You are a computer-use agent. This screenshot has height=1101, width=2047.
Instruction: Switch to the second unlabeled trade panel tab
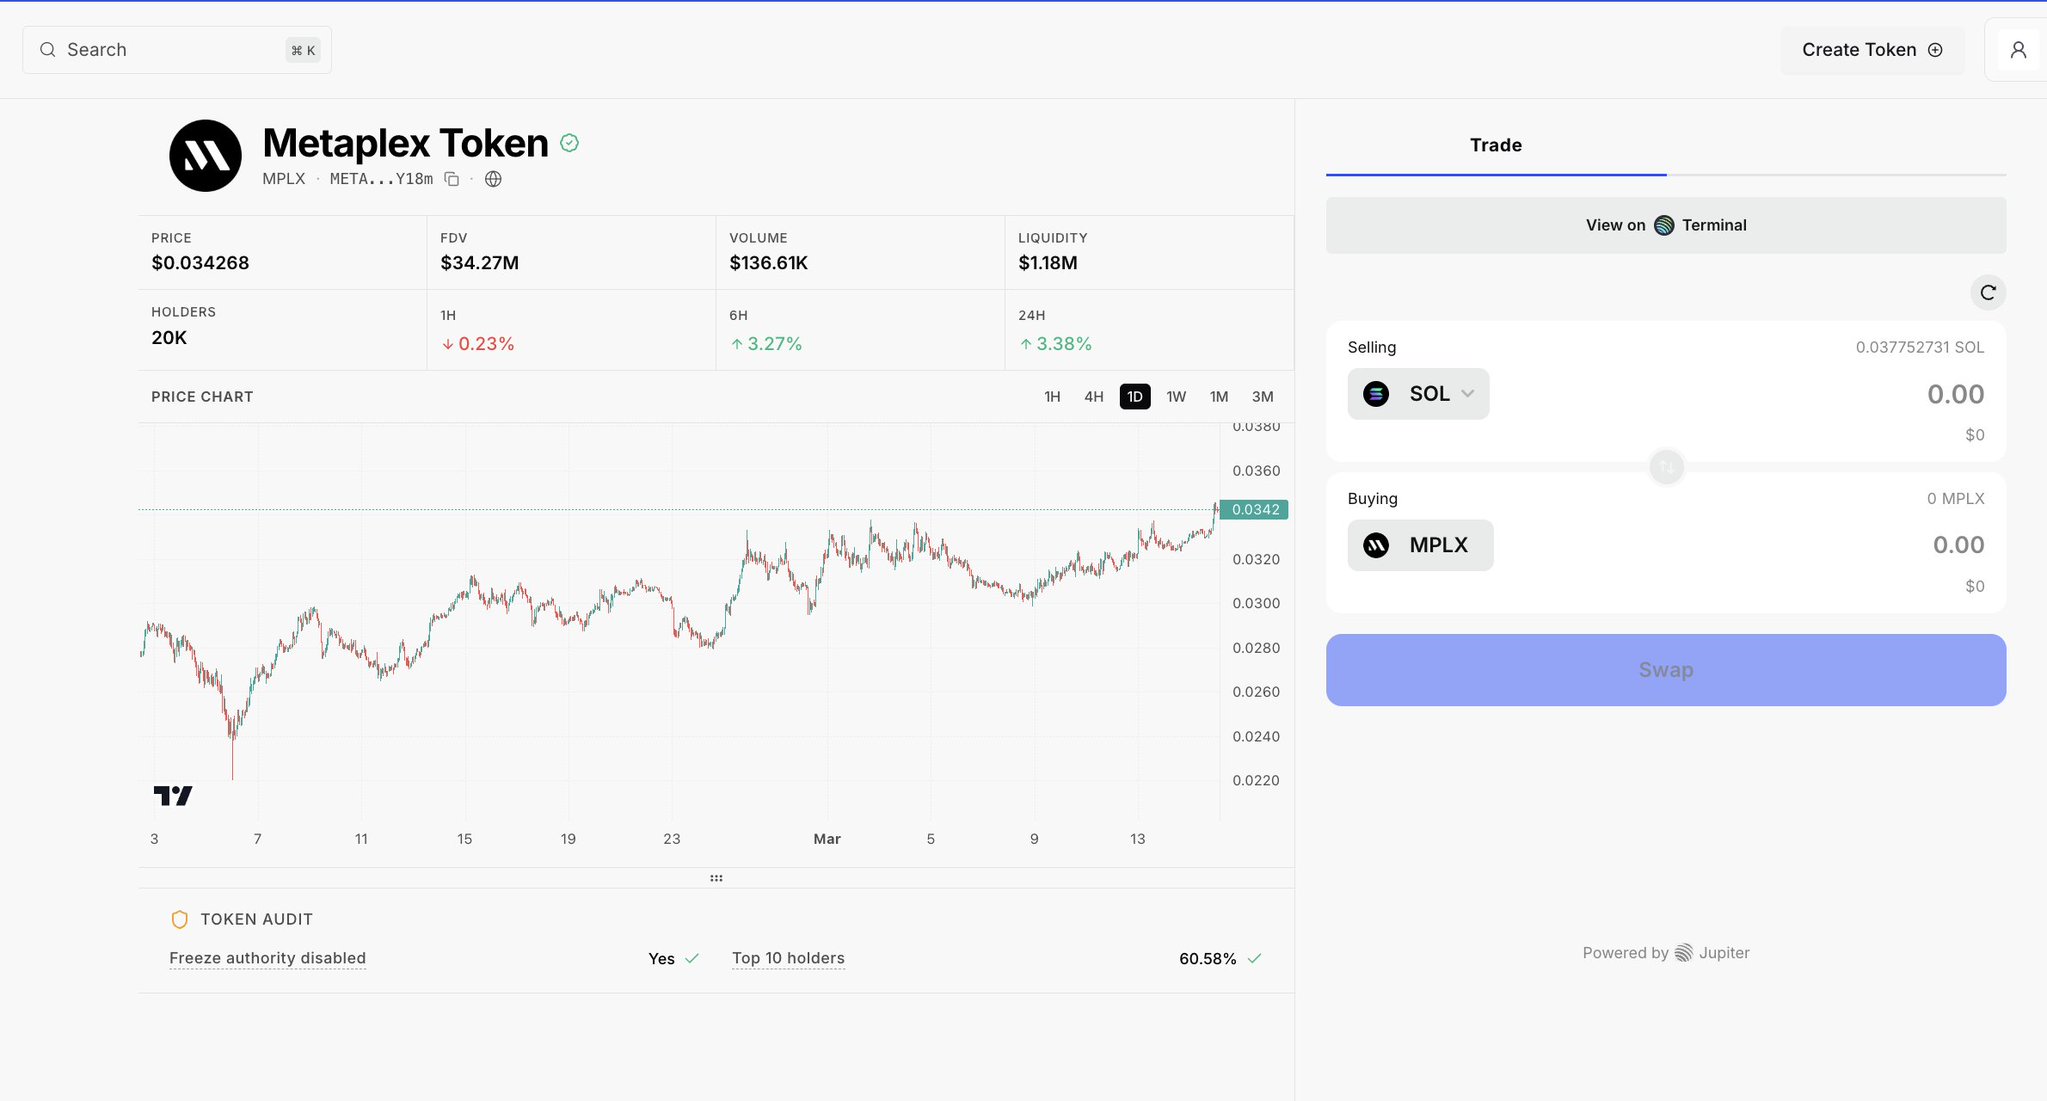[1836, 146]
